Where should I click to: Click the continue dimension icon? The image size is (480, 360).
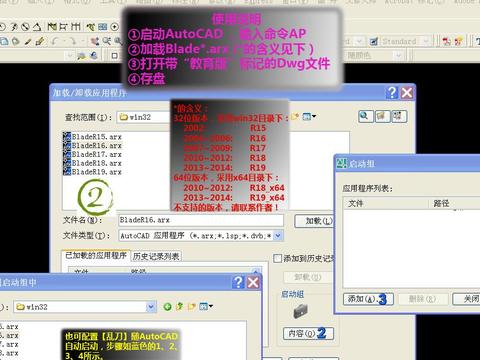tap(76, 27)
